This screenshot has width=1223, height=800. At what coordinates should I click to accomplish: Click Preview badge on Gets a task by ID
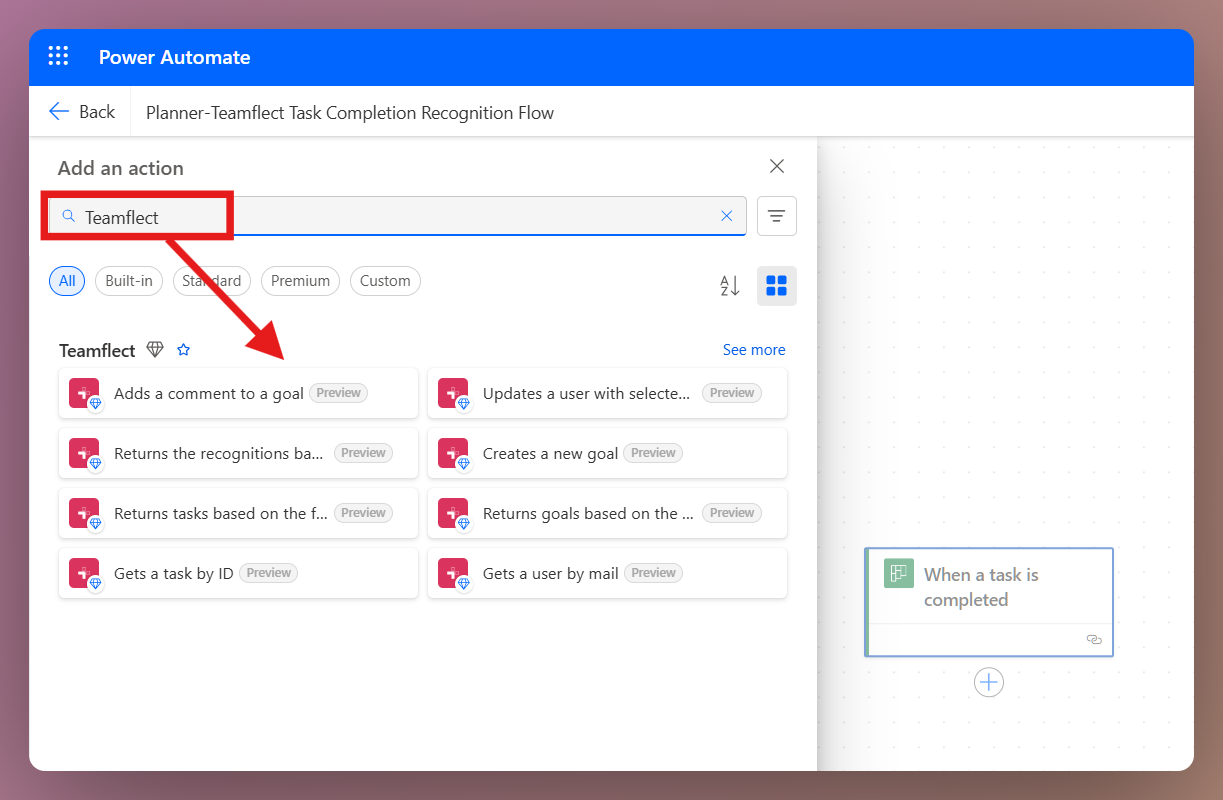pyautogui.click(x=269, y=573)
